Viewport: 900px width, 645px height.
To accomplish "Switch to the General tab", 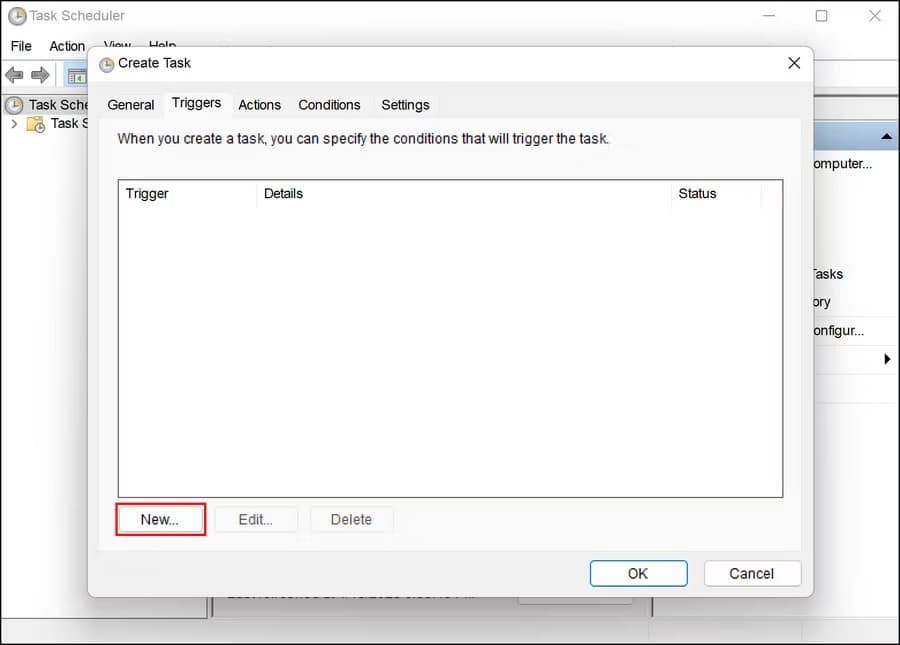I will [x=131, y=105].
